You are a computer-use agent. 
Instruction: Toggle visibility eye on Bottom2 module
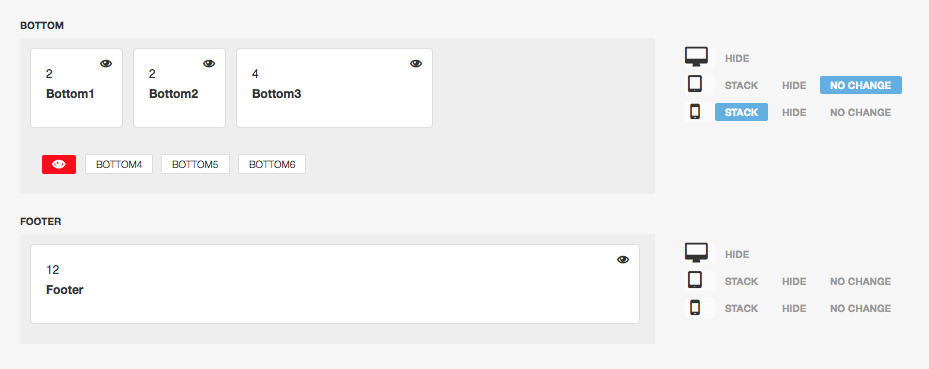click(x=209, y=64)
